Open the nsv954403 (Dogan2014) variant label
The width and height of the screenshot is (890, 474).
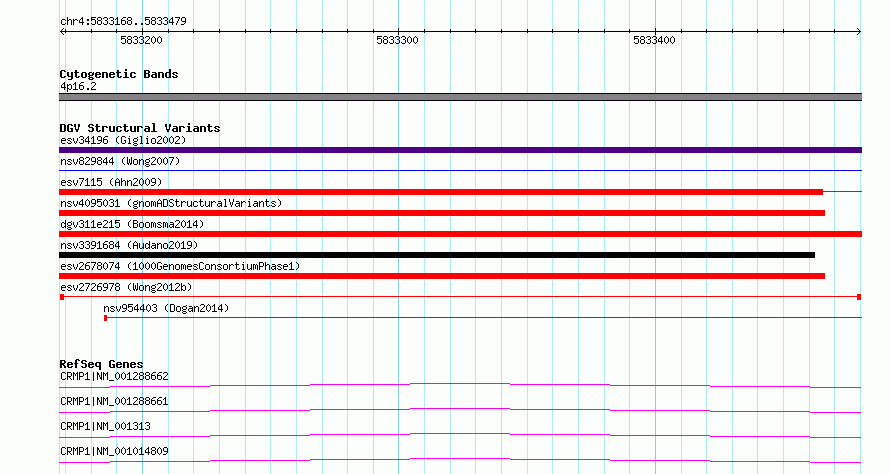click(166, 308)
